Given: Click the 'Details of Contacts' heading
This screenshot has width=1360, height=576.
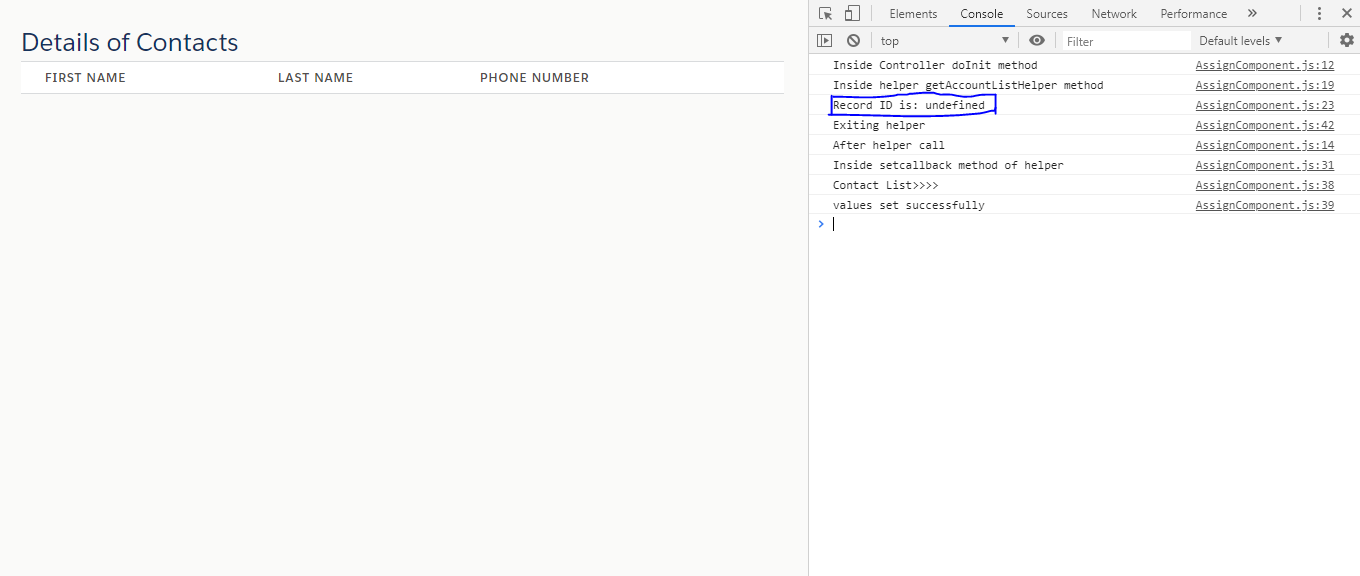Looking at the screenshot, I should coord(130,43).
